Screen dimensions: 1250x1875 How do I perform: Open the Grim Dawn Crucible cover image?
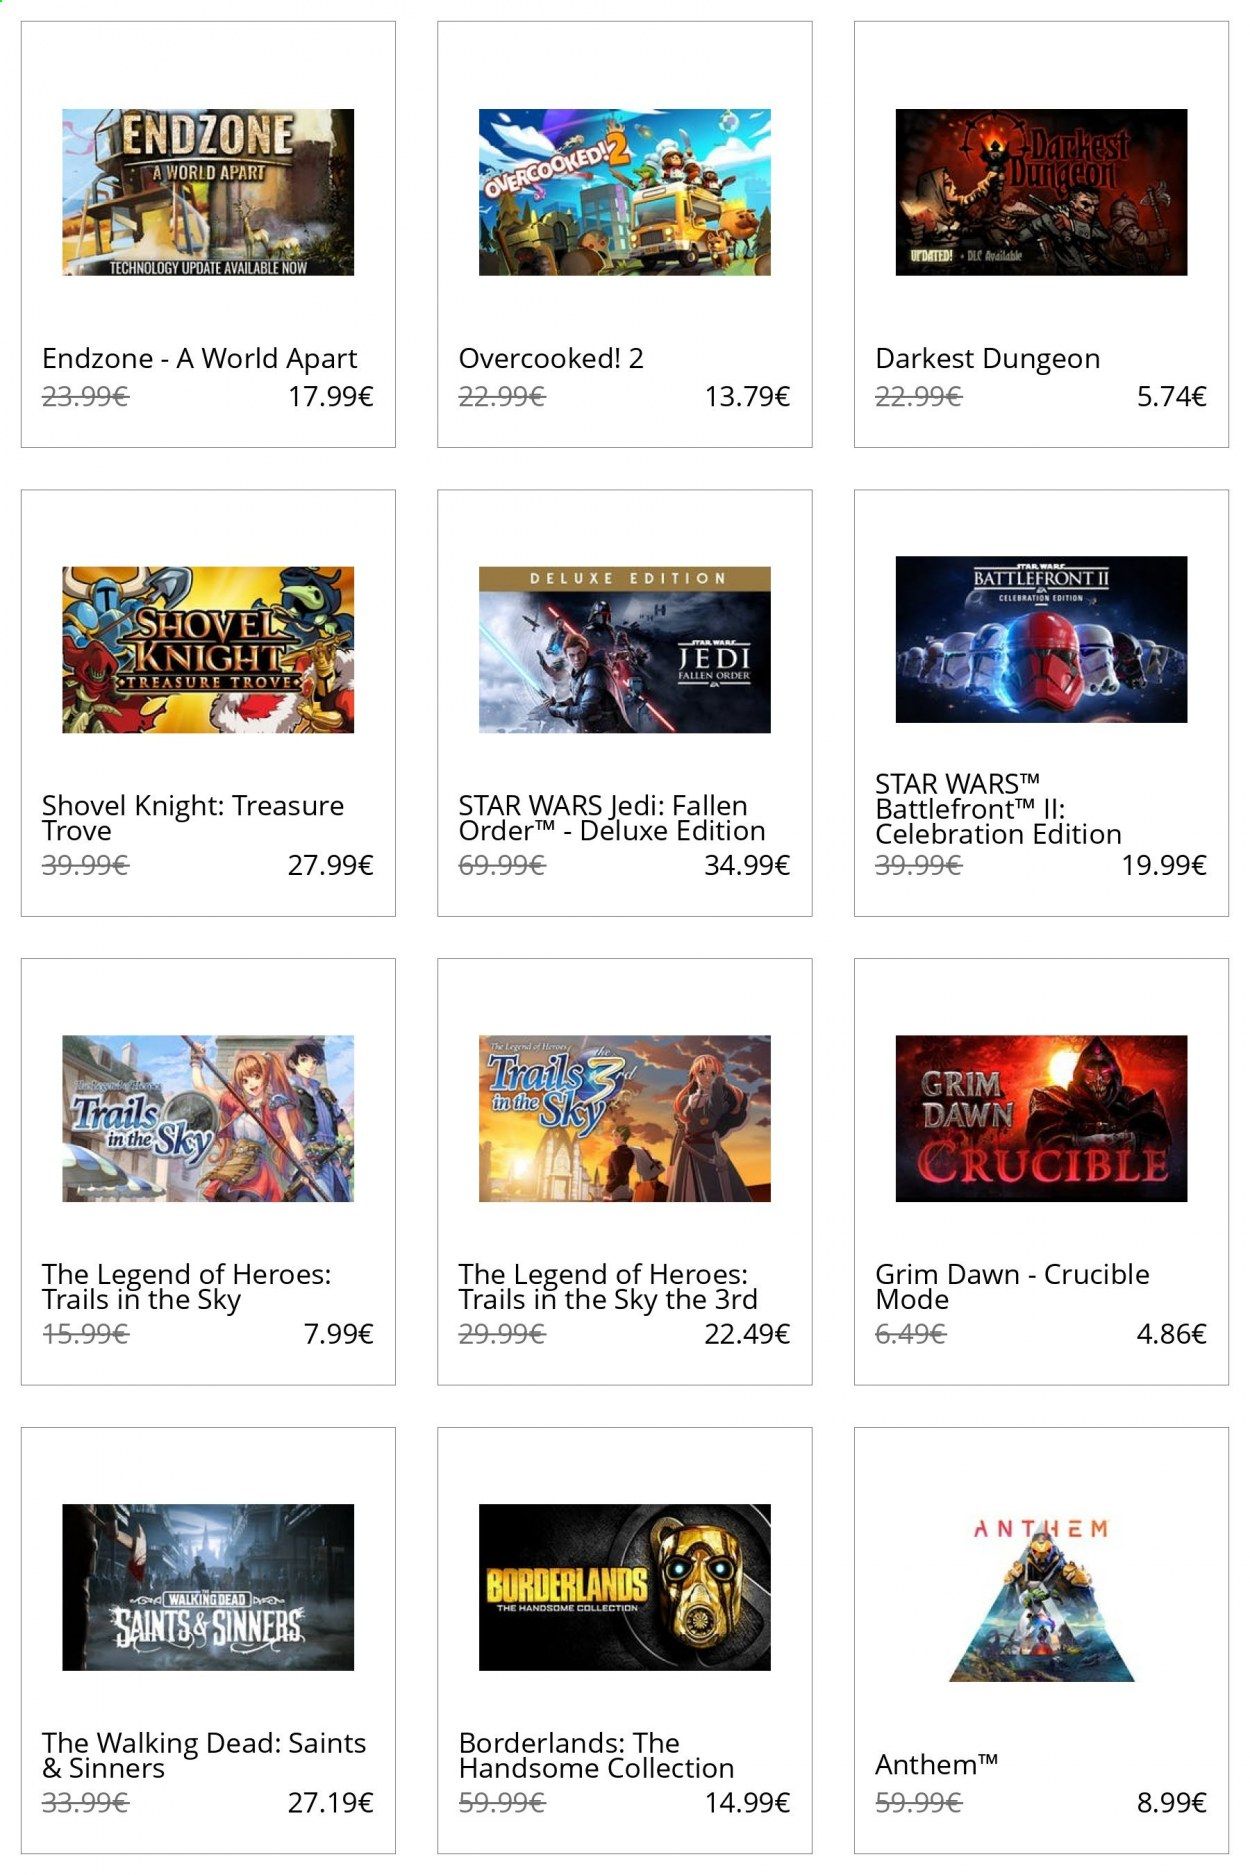[1041, 1118]
